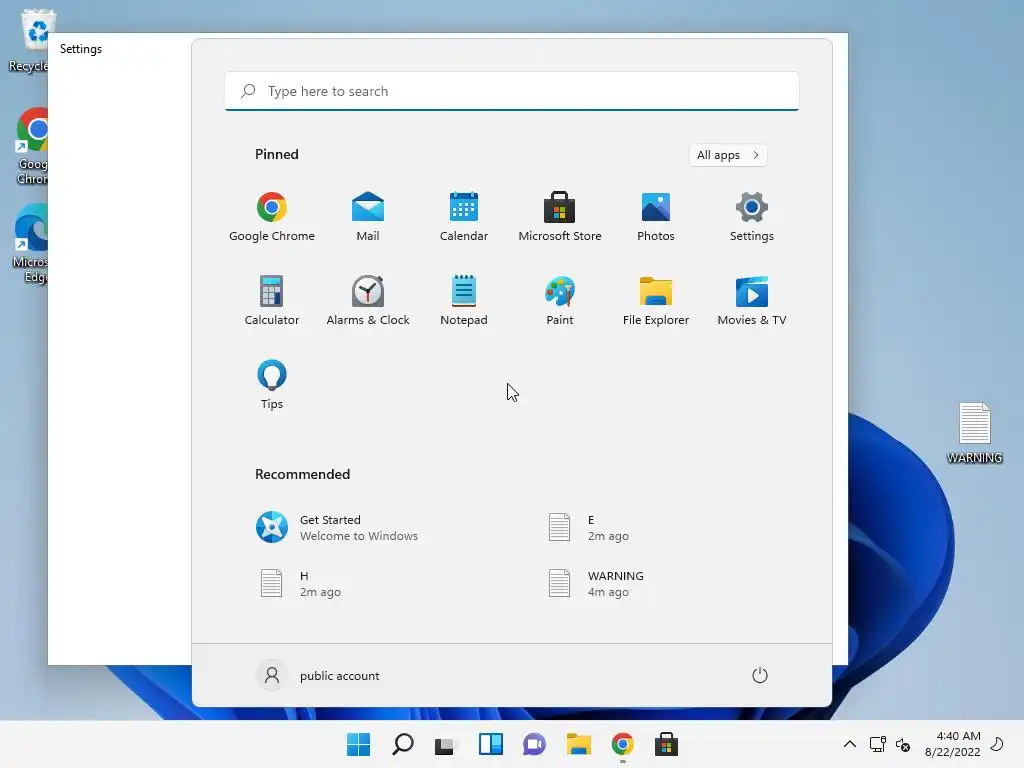Click the Windows Start button on taskbar
The image size is (1024, 768).
point(359,744)
